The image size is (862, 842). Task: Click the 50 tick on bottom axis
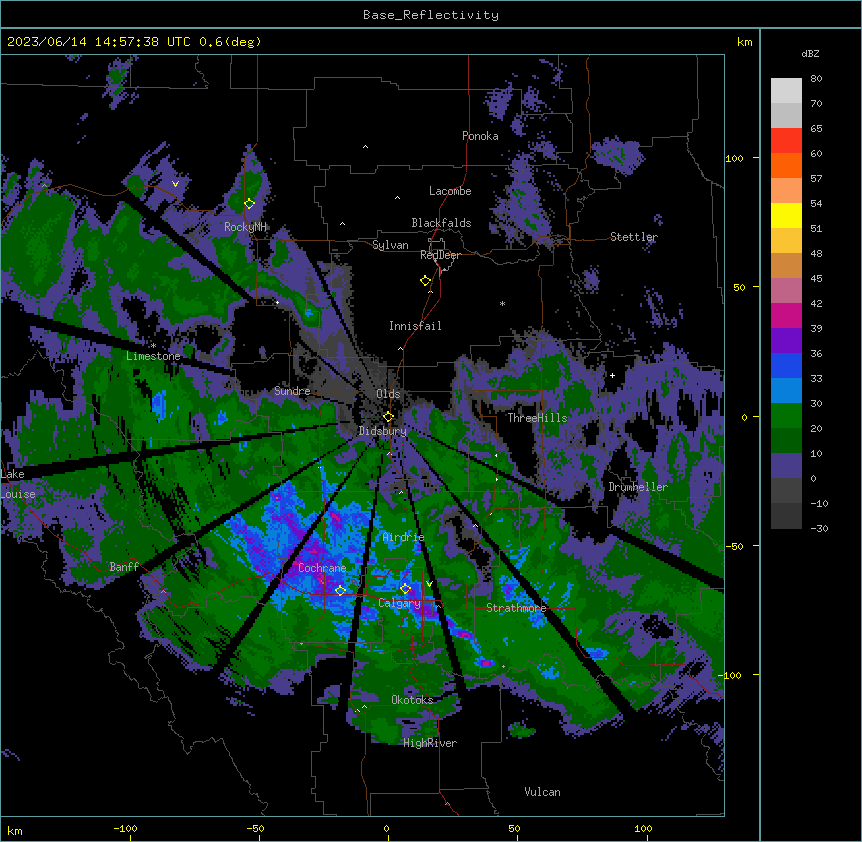(514, 829)
